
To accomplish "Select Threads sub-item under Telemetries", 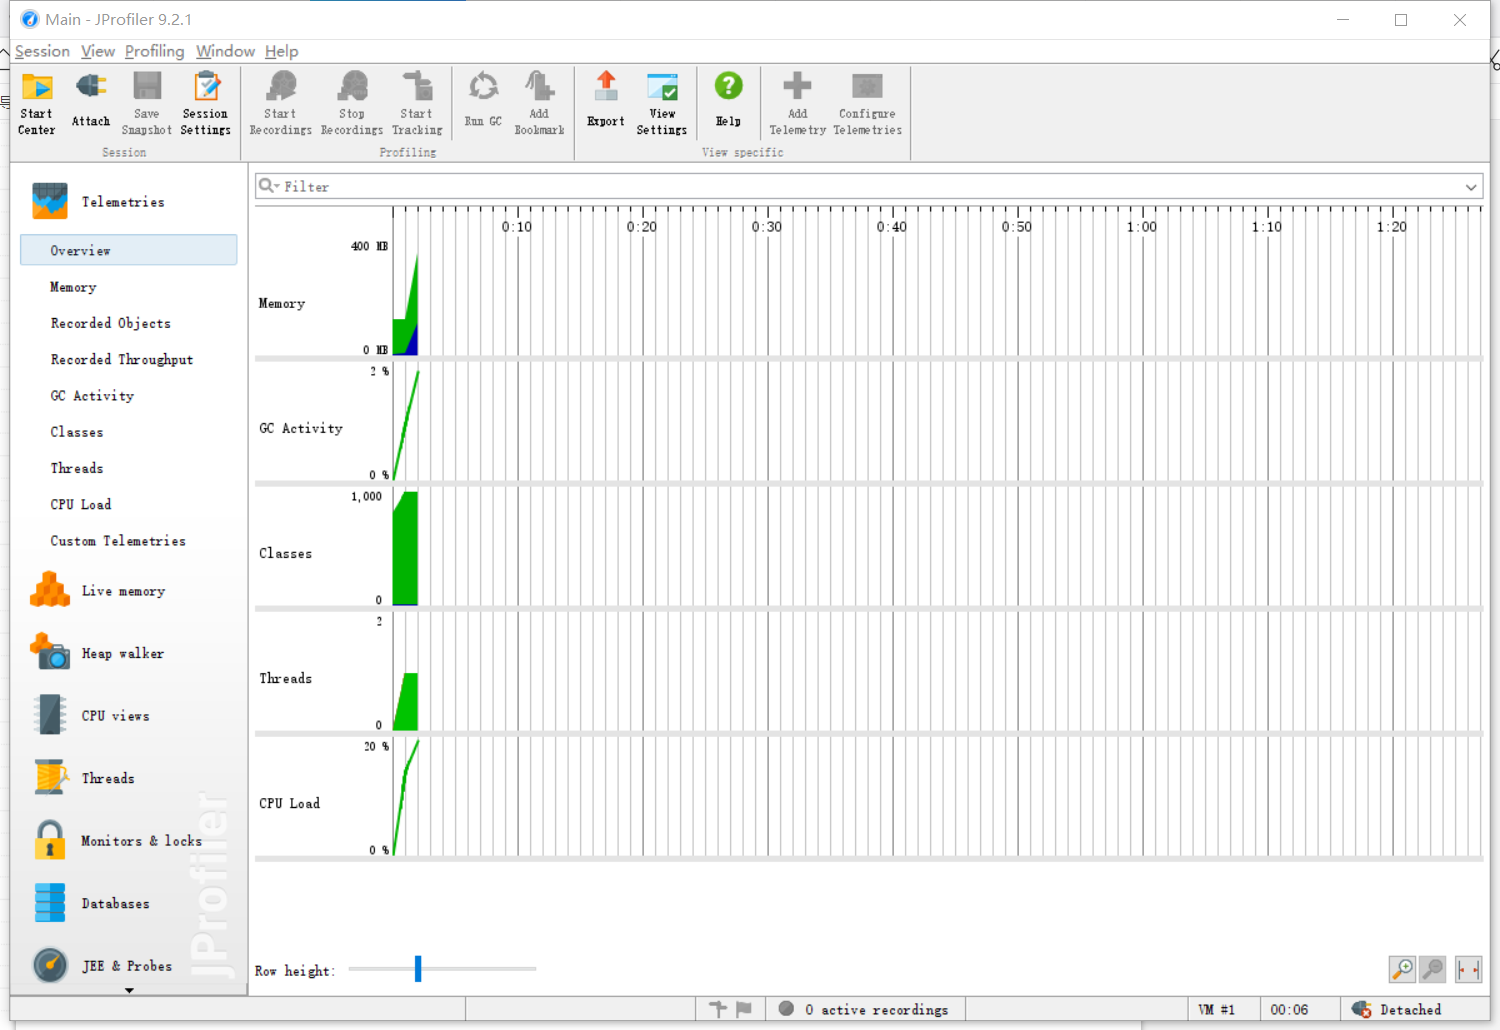I will pos(77,468).
